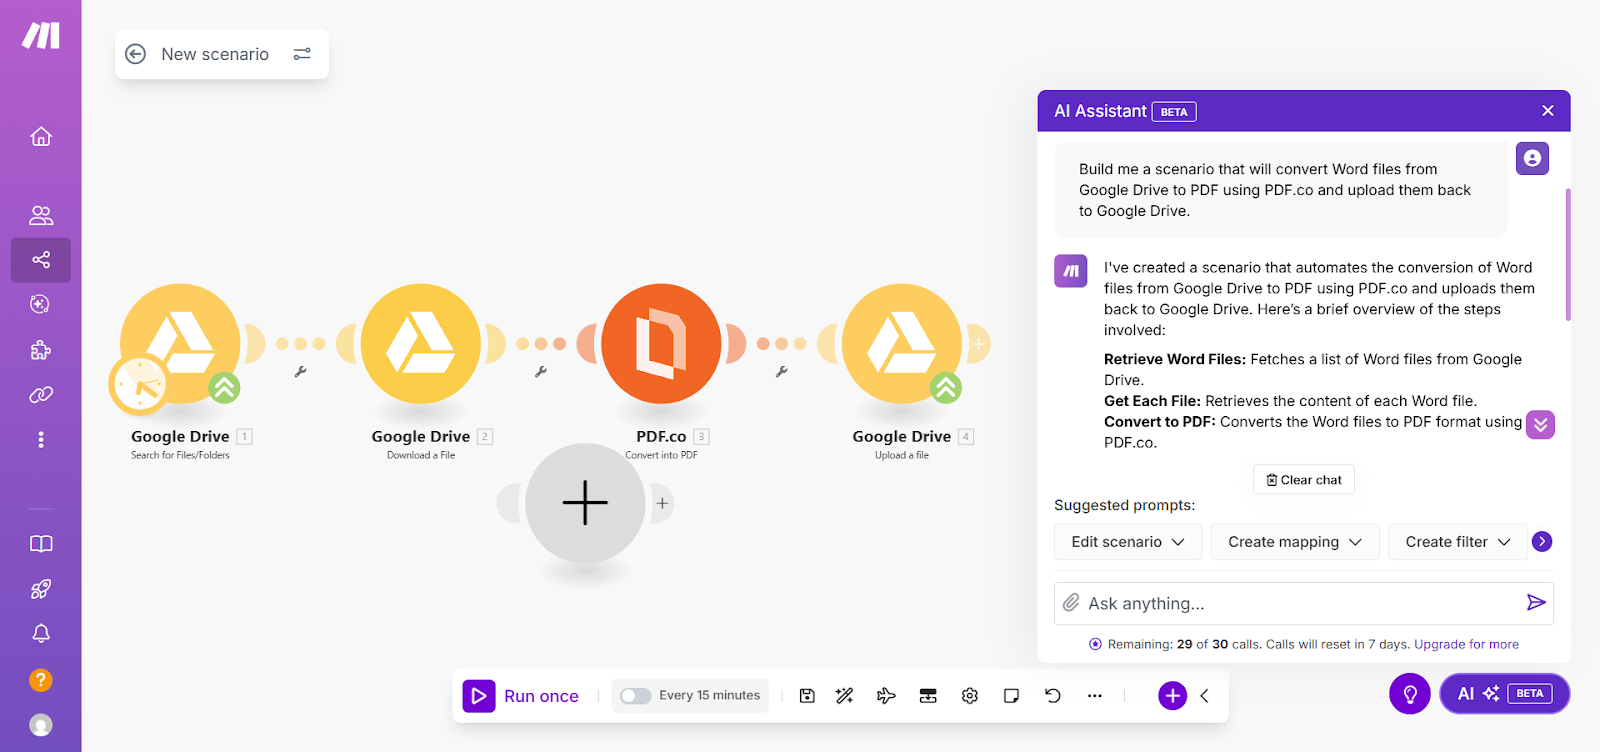Add a module after Google Drive 4
This screenshot has width=1600, height=752.
tap(978, 344)
